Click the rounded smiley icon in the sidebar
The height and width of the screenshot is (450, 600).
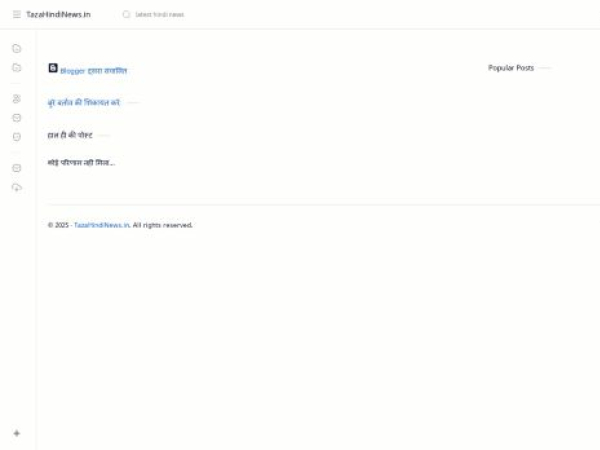point(16,136)
